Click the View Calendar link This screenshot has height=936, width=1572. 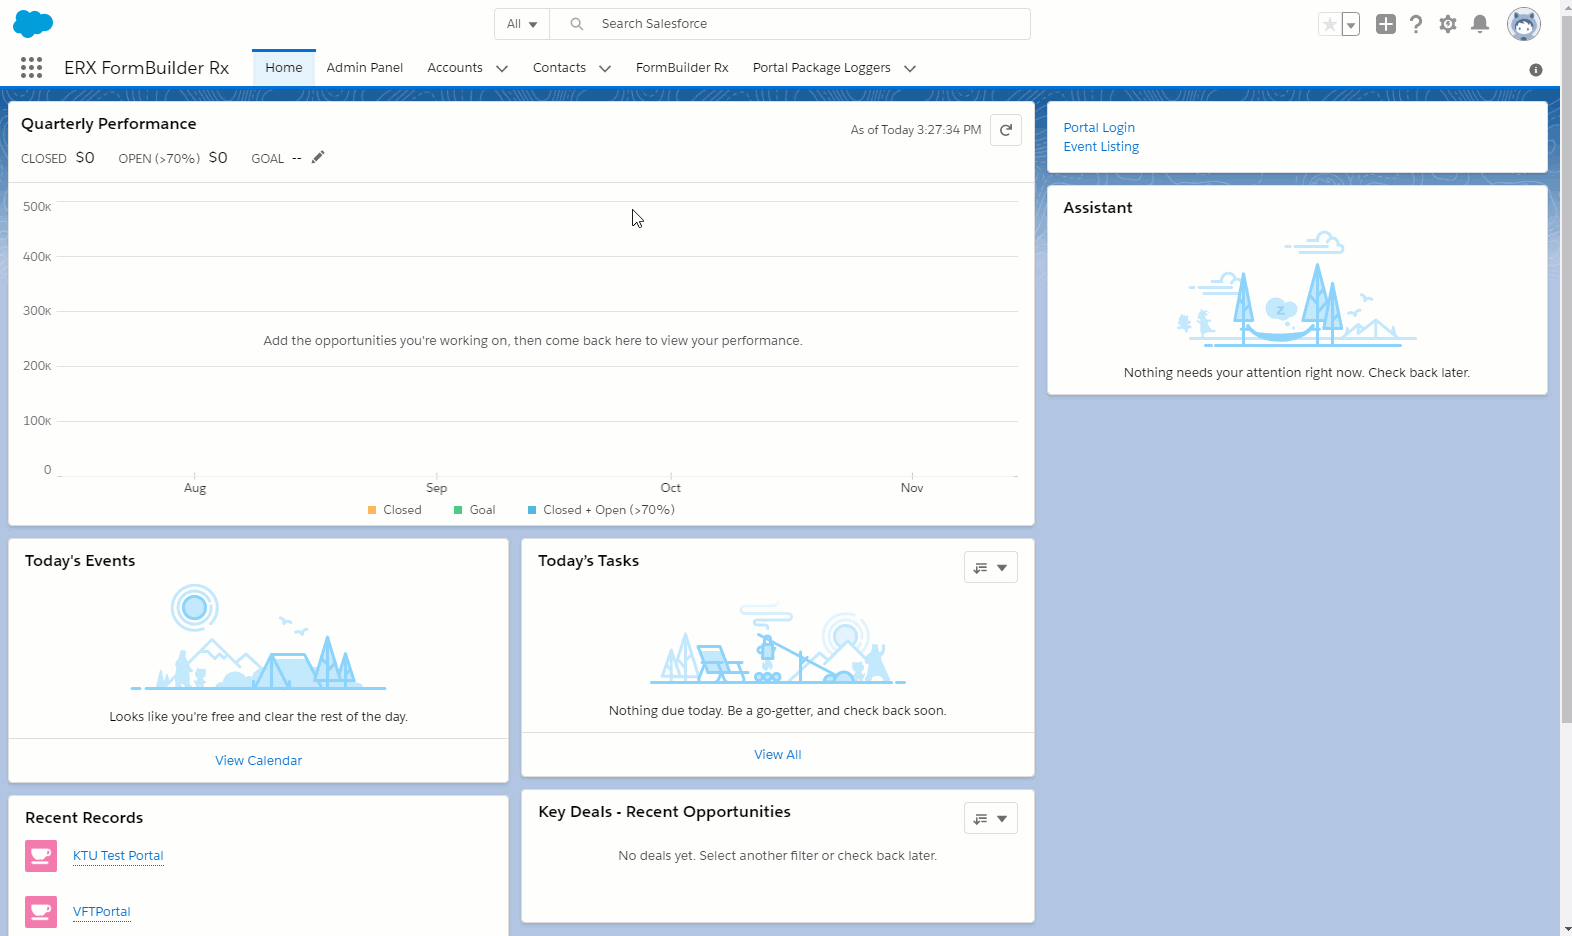point(258,760)
